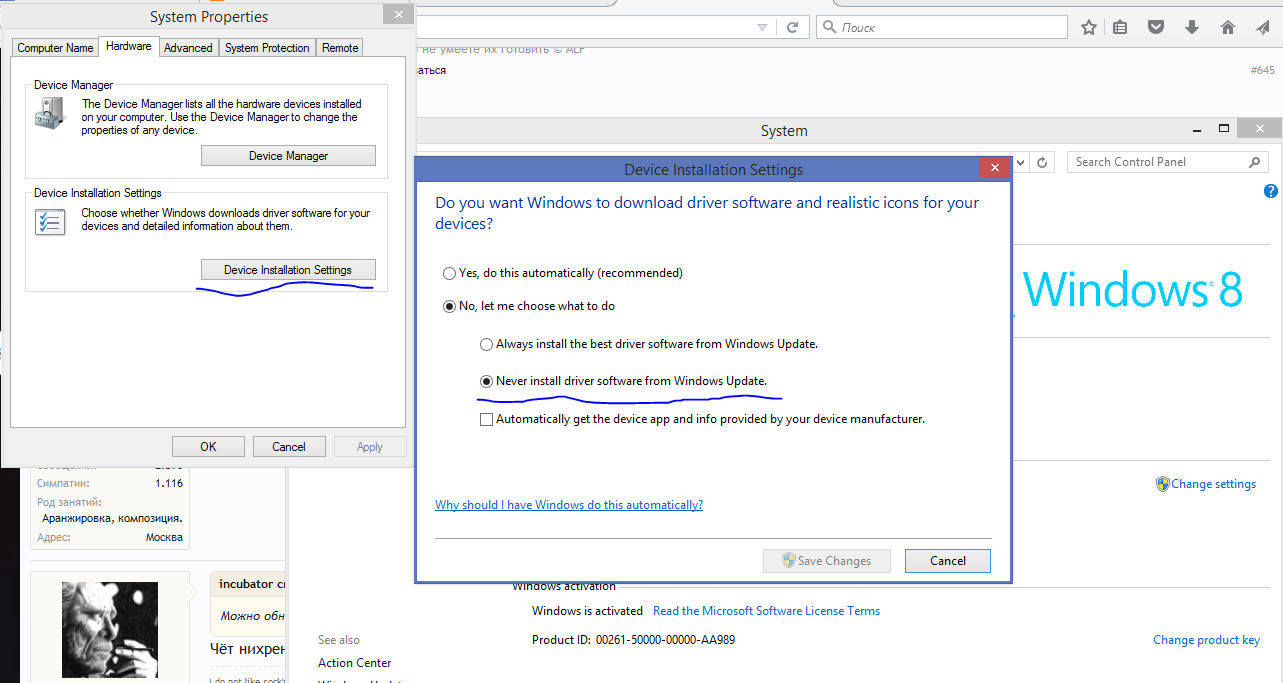Open the browser address bar dropdown arrow
This screenshot has width=1283, height=683.
coord(762,28)
